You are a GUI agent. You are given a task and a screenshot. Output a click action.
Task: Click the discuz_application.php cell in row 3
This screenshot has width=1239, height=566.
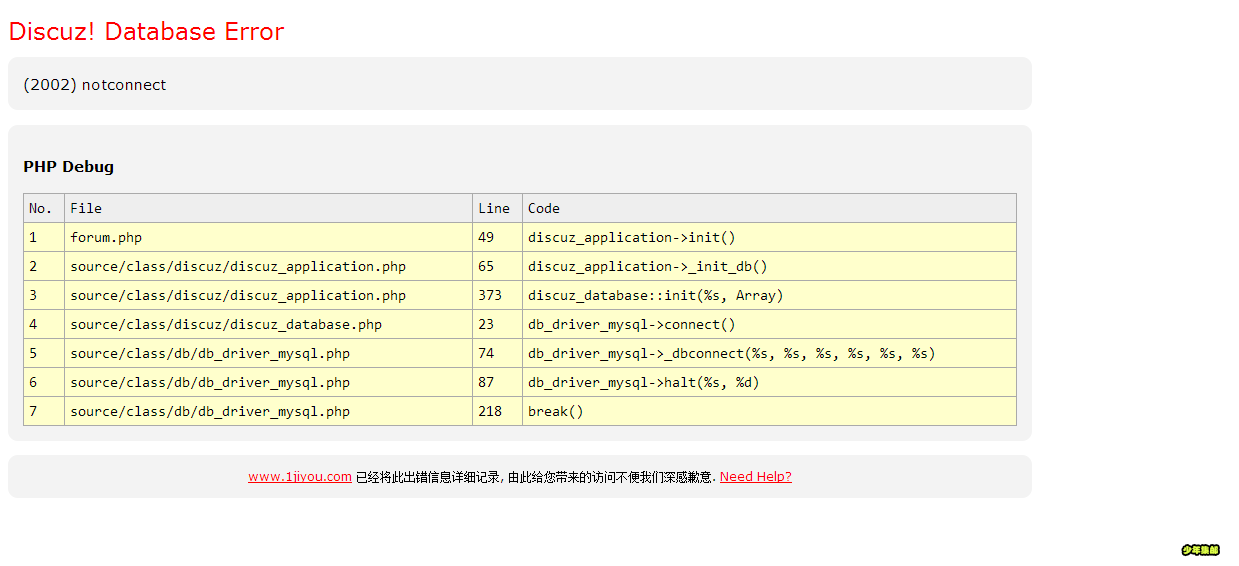(269, 295)
